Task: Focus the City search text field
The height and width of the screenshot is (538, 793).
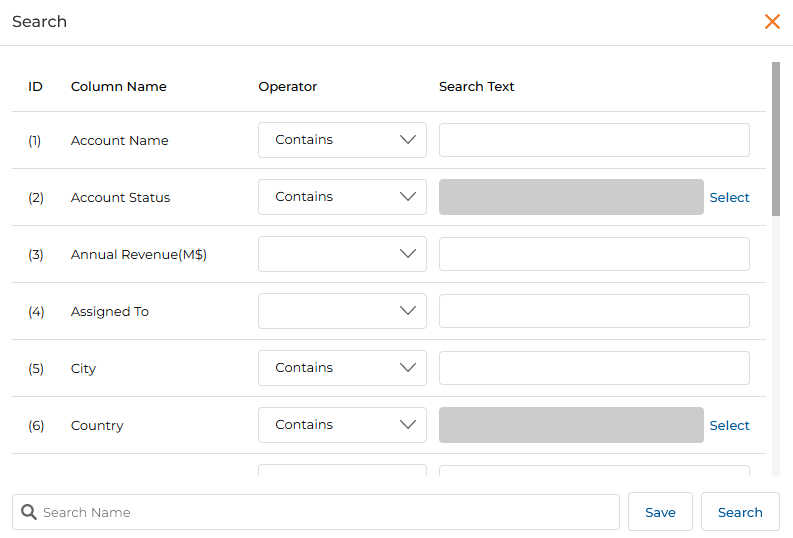Action: point(594,368)
